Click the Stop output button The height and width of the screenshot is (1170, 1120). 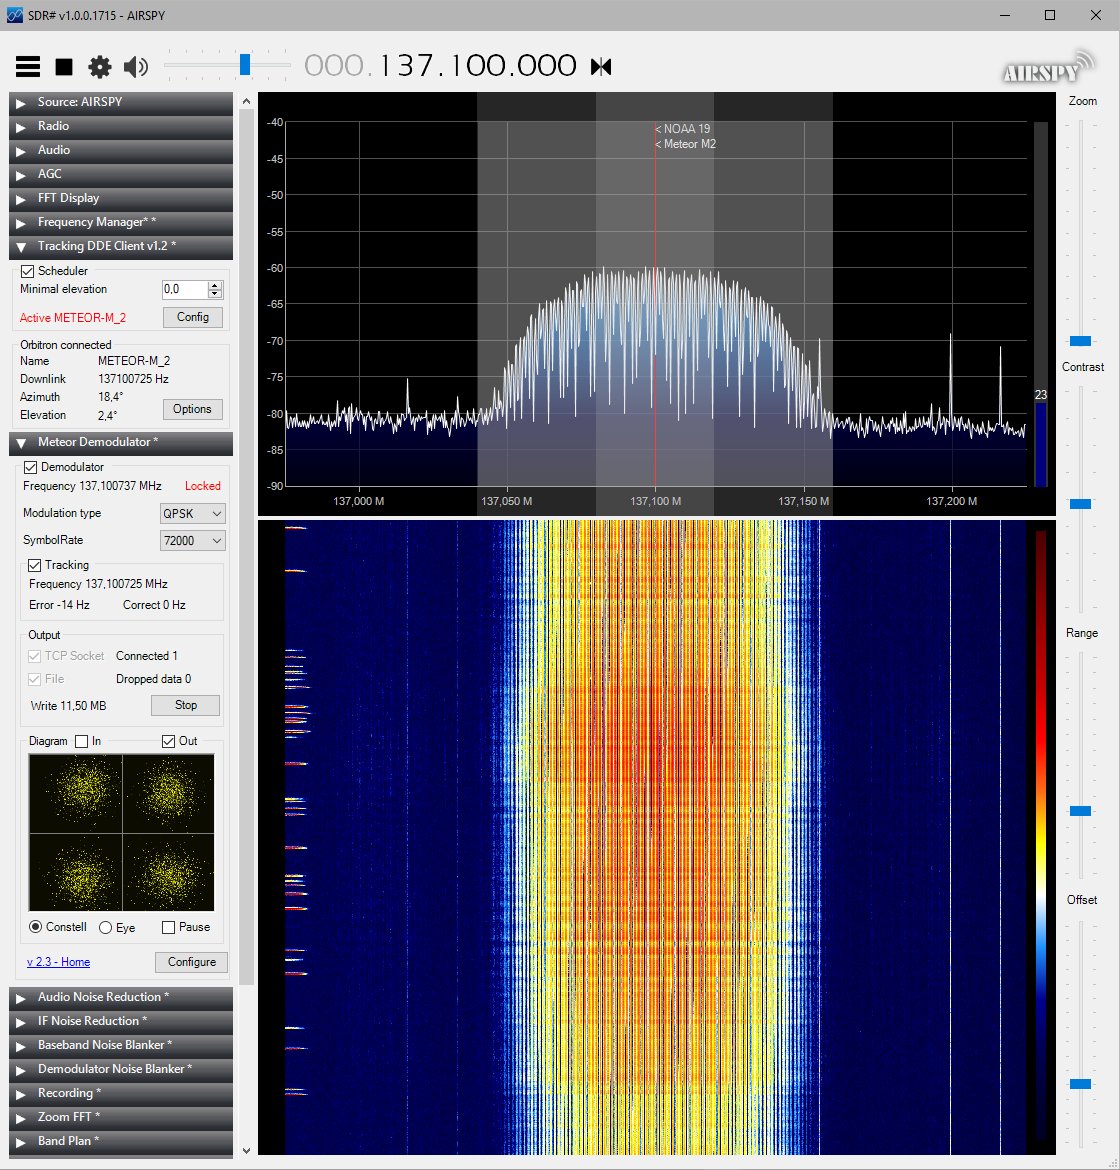186,705
